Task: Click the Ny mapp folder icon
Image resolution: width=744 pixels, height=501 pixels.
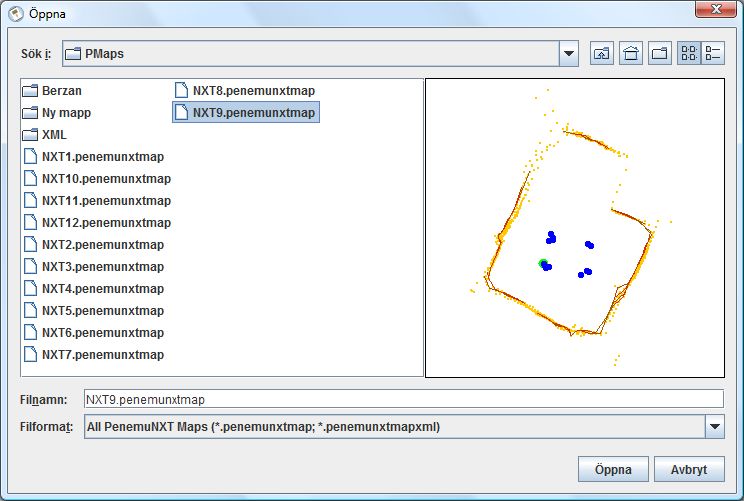Action: [x=30, y=112]
